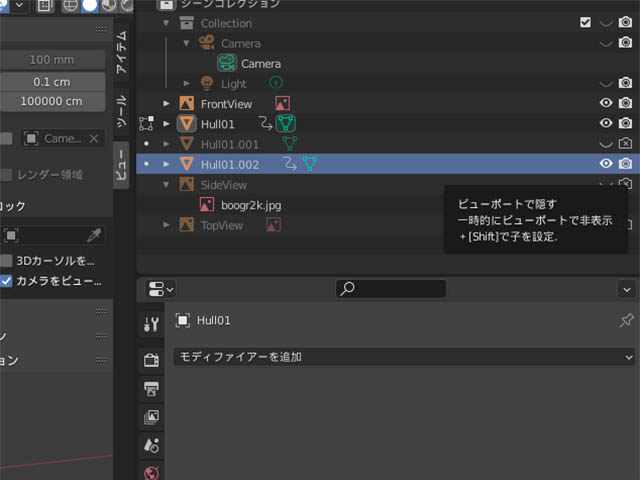
Task: Click the Hull01.001 mesh data icon
Action: (289, 143)
